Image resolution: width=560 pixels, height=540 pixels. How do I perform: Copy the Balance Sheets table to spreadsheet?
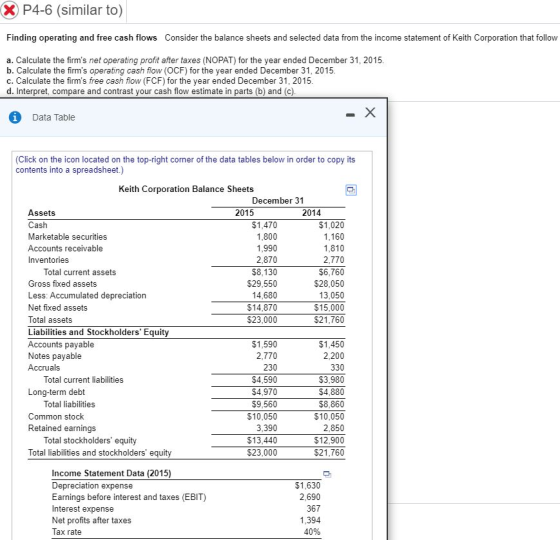351,190
